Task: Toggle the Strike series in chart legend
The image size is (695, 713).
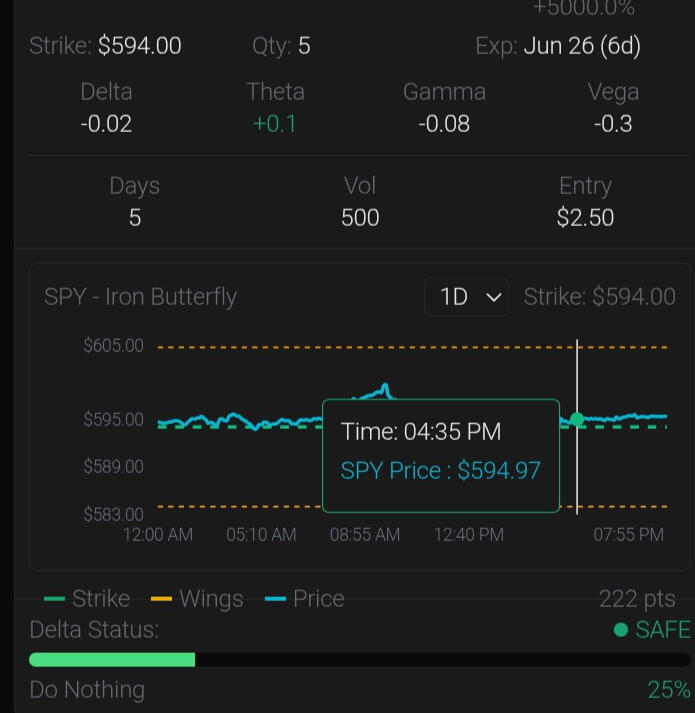Action: point(88,599)
